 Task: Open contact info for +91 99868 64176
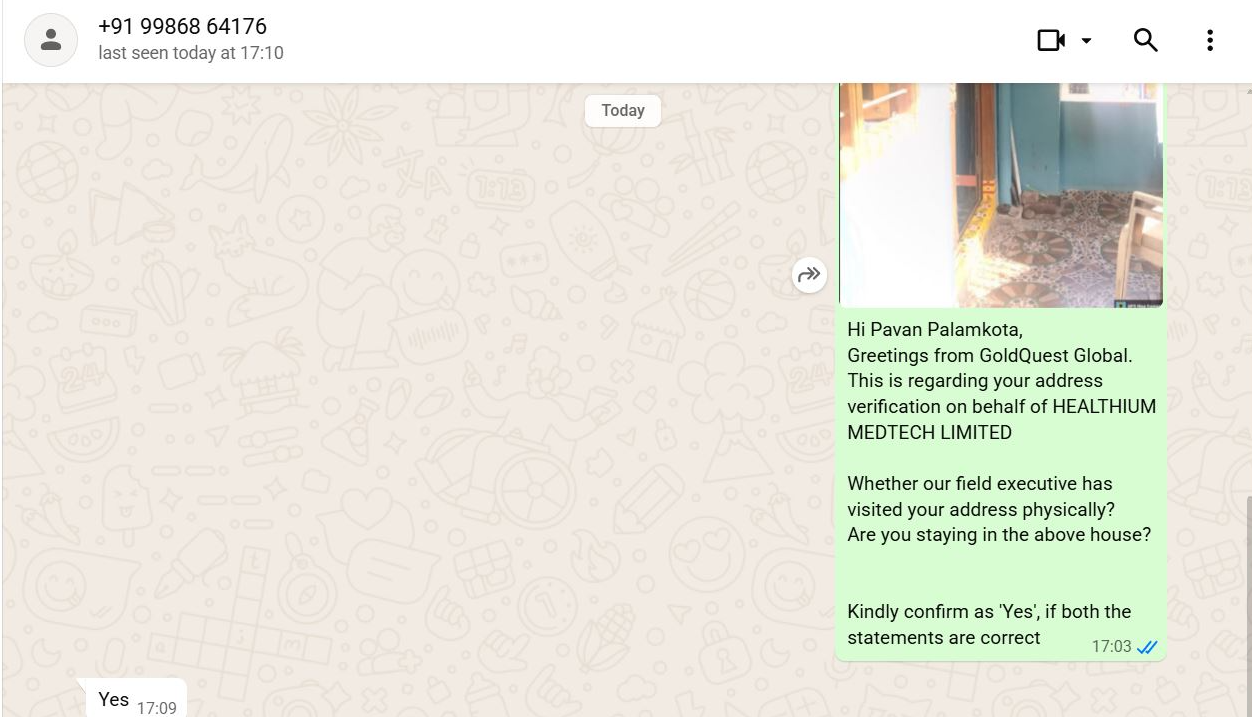coord(182,27)
